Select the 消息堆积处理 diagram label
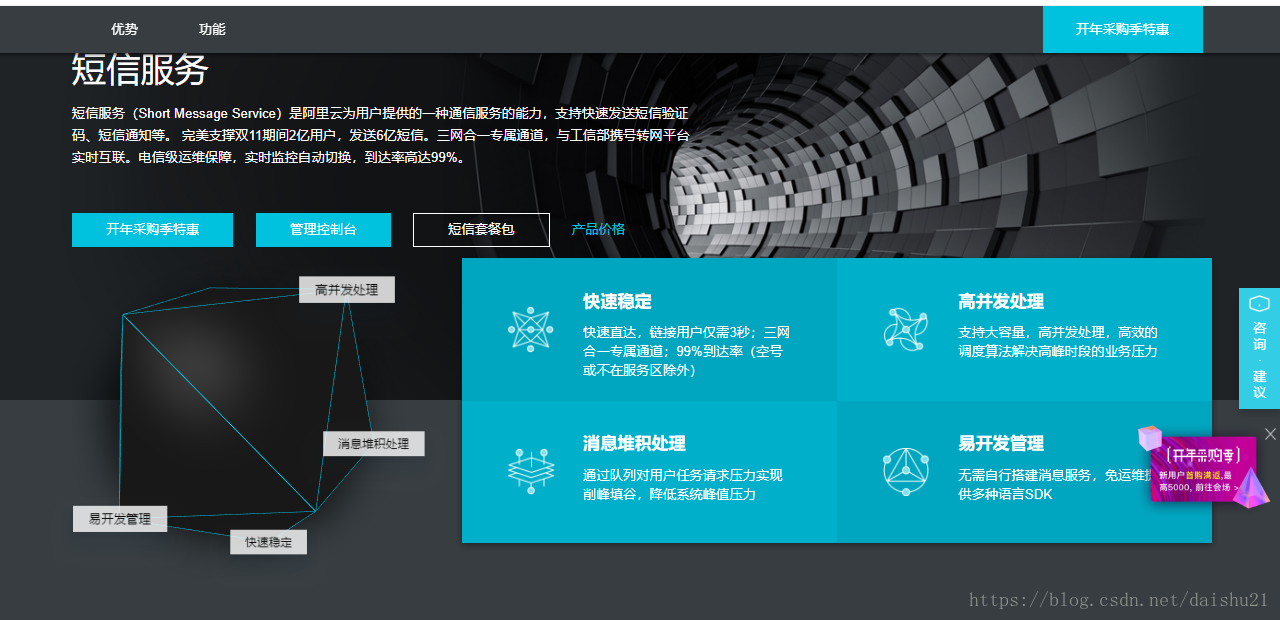This screenshot has height=620, width=1280. click(x=374, y=444)
